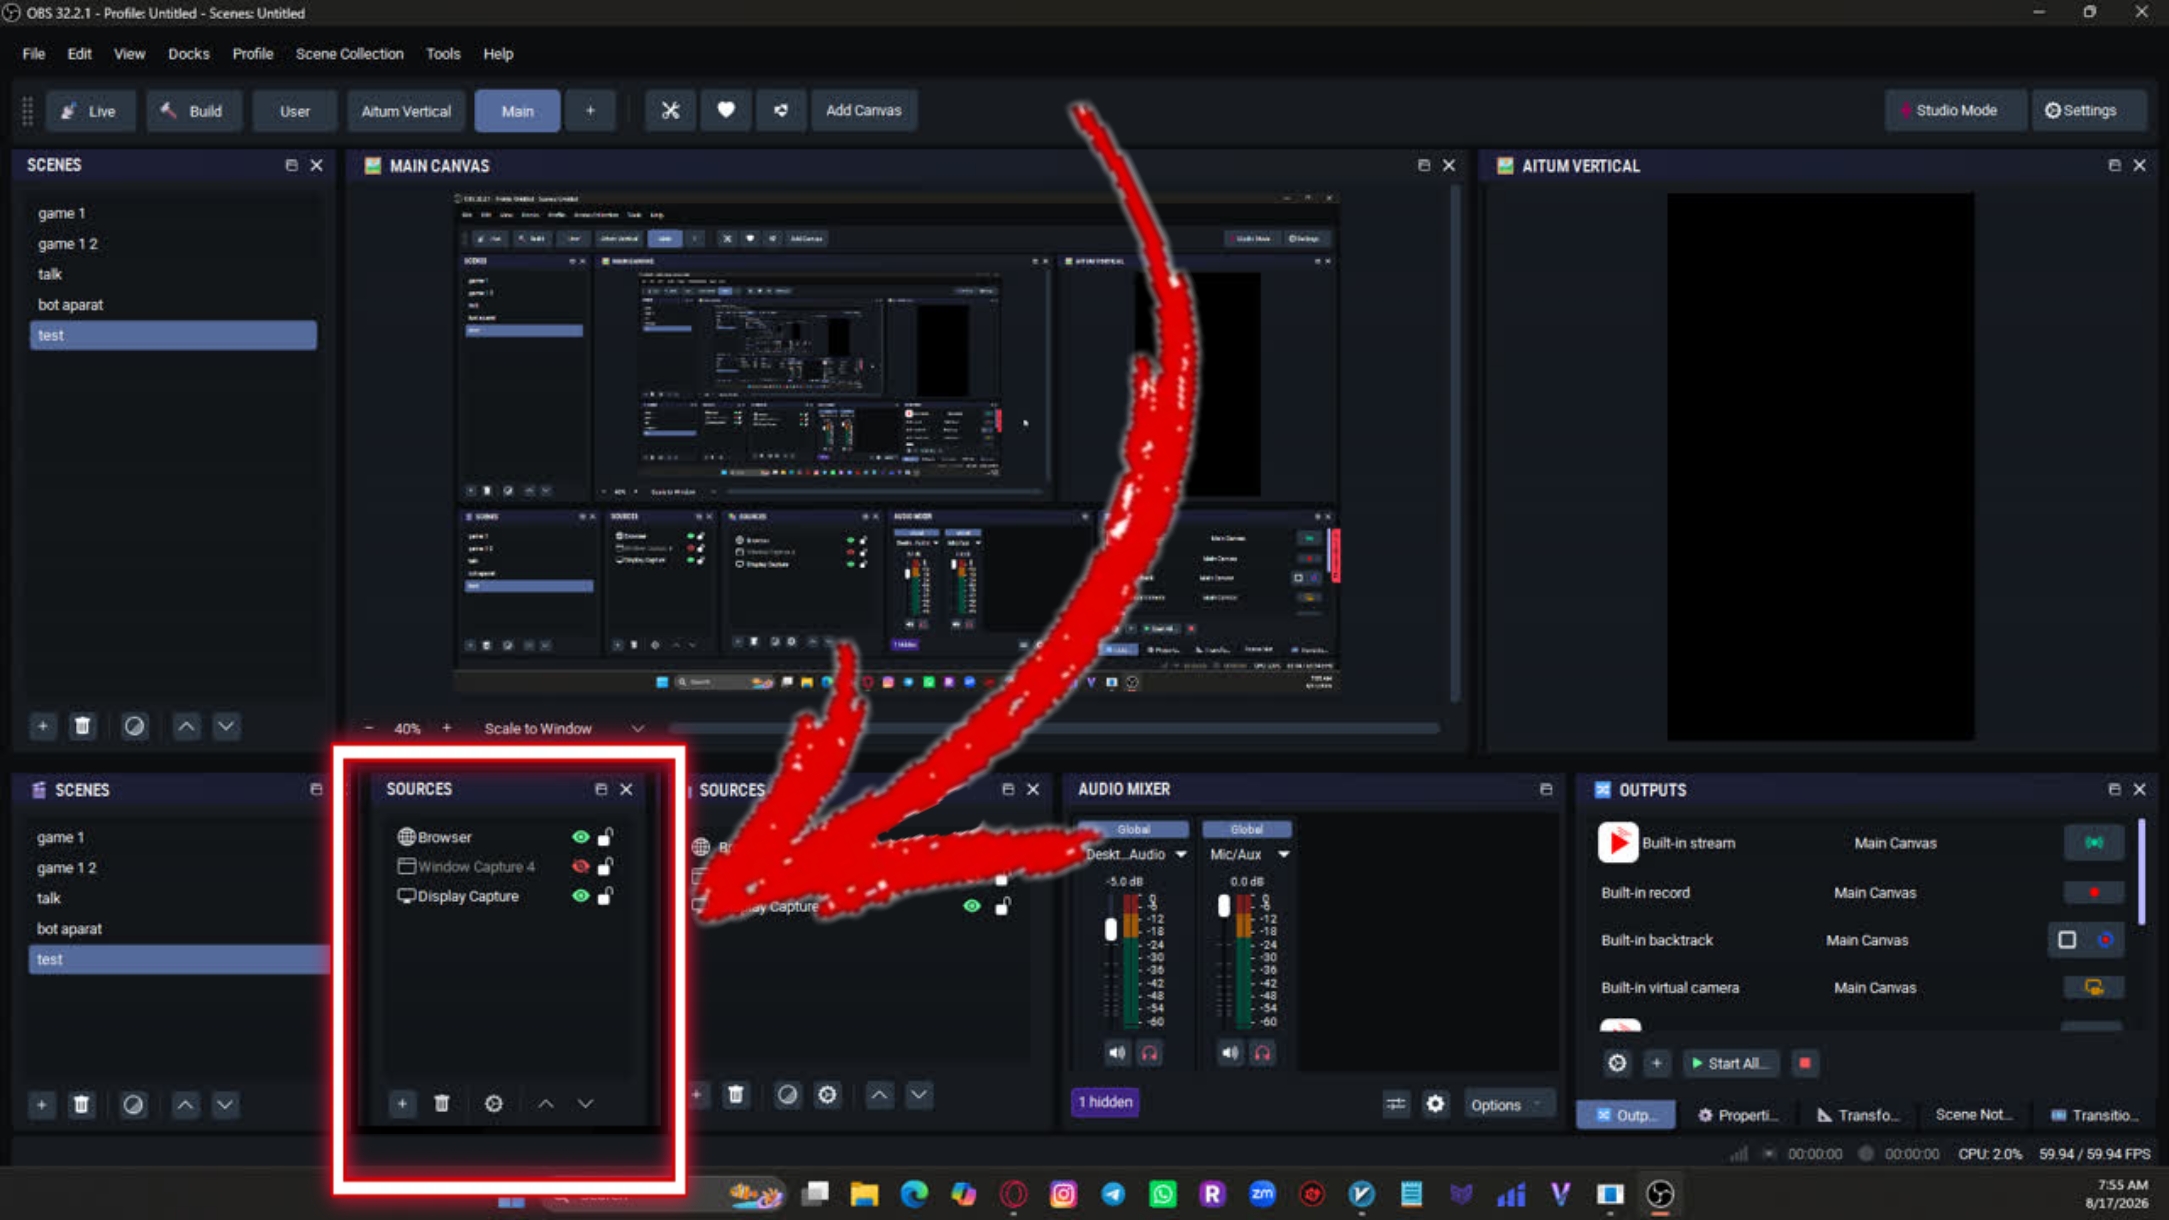Switch to the Build tab

[x=193, y=111]
